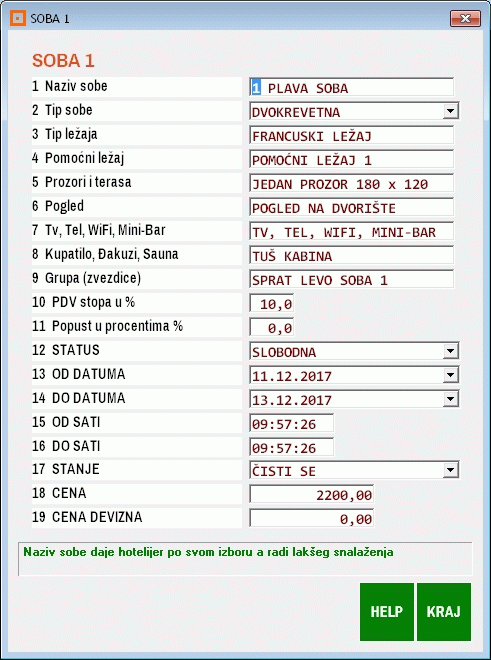
Task: Click the TUŠ KABINA field
Action: pos(352,255)
